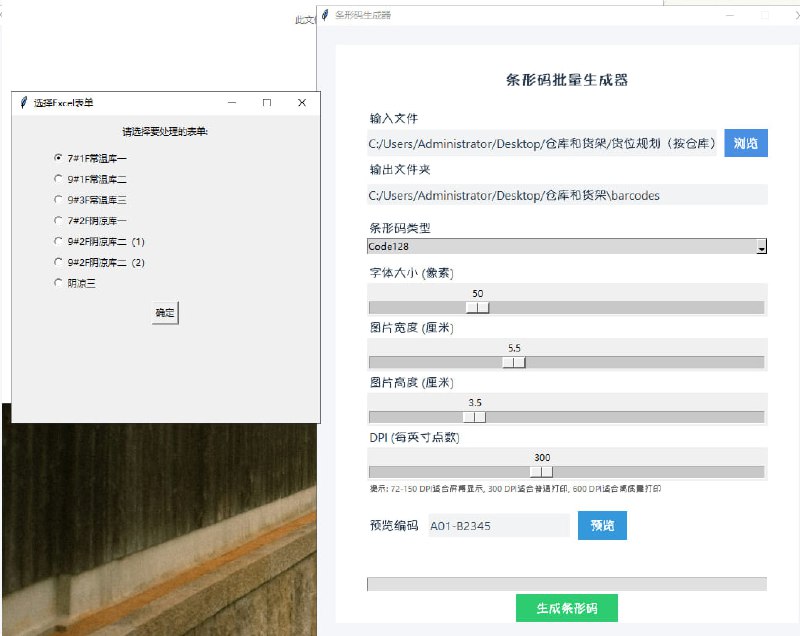The image size is (800, 636).
Task: Click the 图片宽度 width slider handle
Action: pos(514,362)
